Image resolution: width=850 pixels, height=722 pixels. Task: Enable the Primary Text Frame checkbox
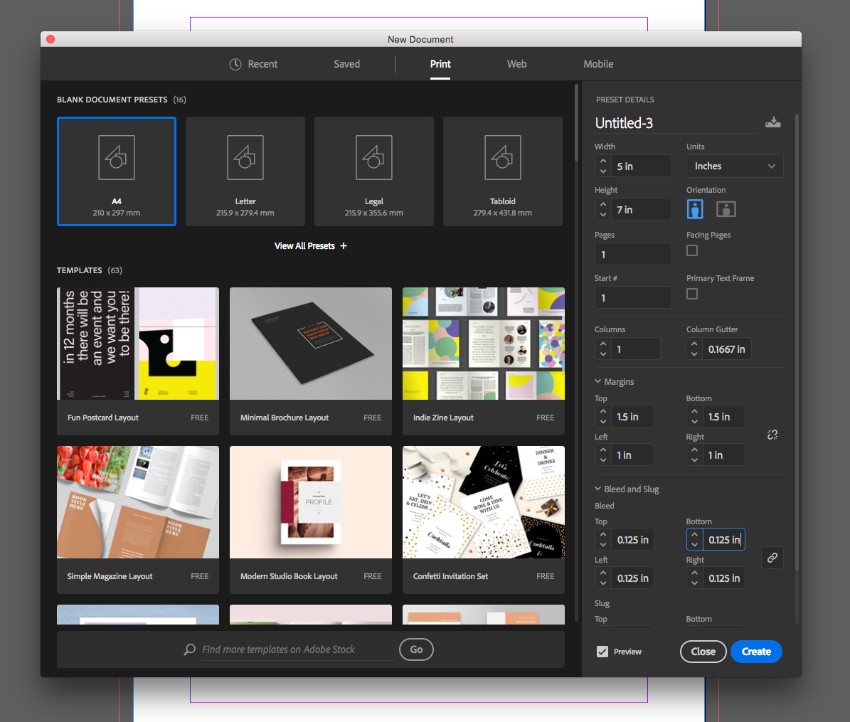(692, 294)
